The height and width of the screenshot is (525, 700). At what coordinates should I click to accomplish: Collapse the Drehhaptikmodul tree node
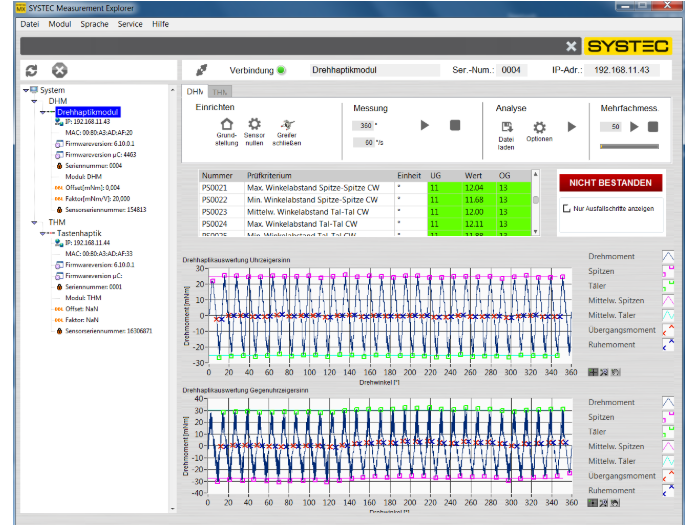click(x=42, y=112)
